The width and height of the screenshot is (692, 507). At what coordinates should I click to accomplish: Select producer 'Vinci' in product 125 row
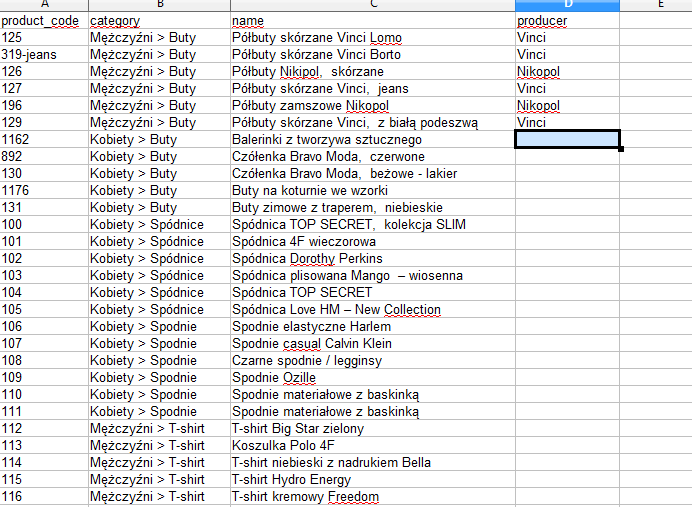[x=567, y=38]
